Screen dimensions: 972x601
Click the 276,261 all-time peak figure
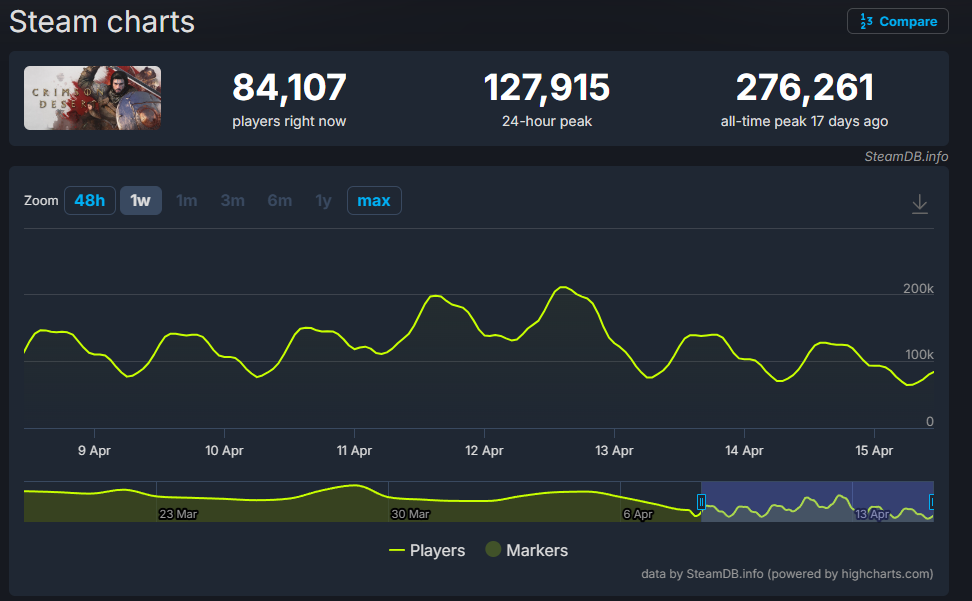[805, 87]
